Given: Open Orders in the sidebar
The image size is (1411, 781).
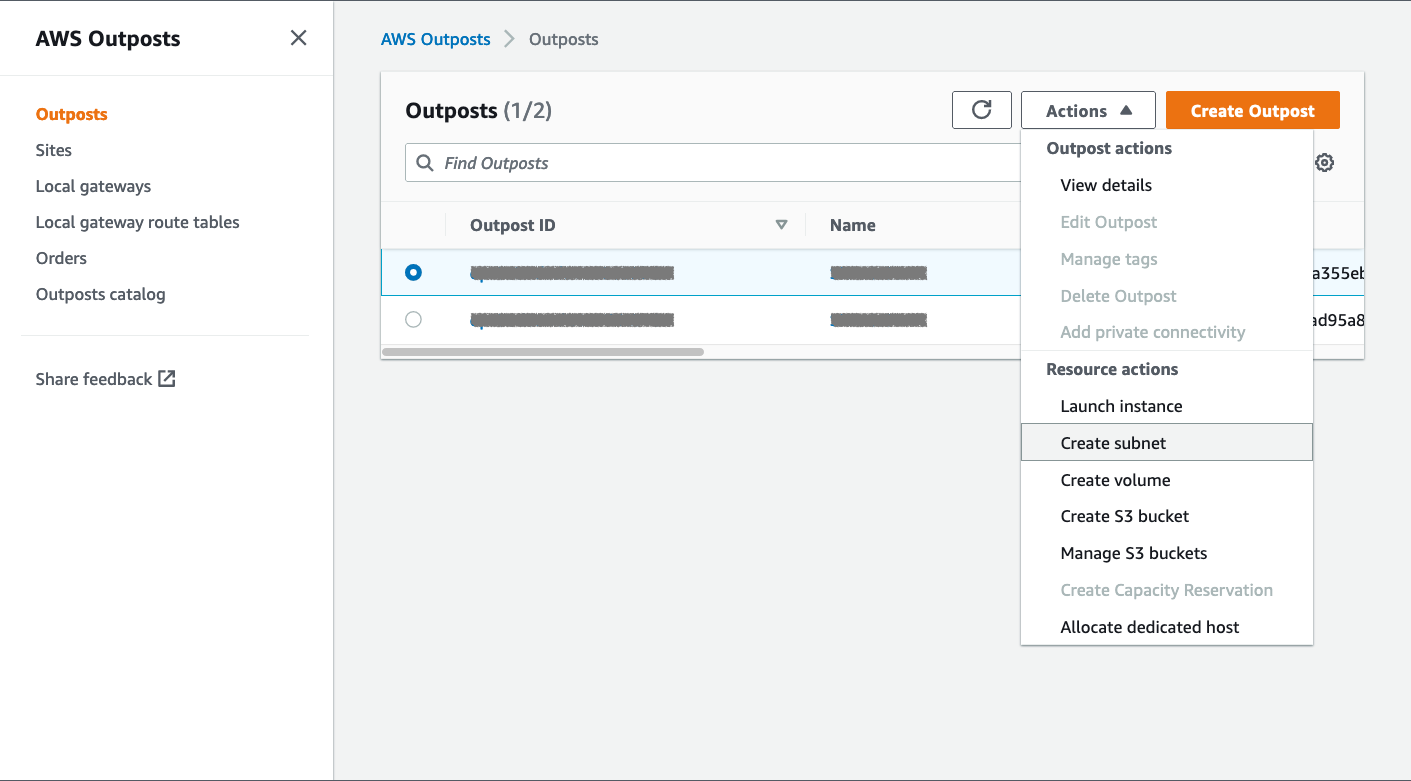Looking at the screenshot, I should click(x=62, y=258).
